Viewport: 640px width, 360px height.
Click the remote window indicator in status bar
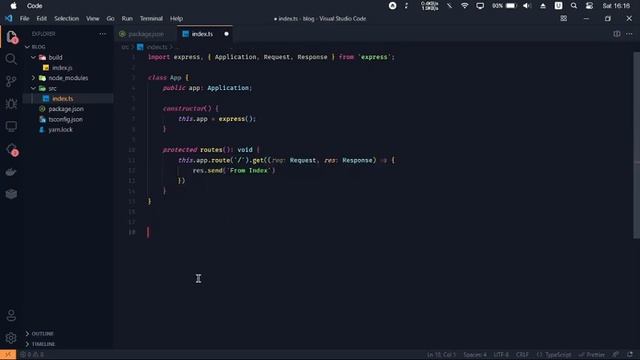pos(8,355)
